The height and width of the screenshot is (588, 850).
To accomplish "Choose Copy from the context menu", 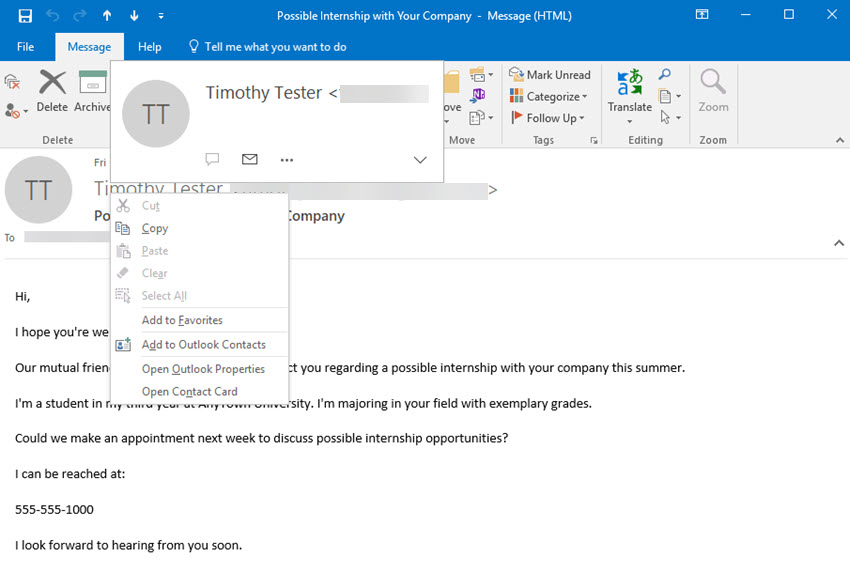I will click(155, 228).
